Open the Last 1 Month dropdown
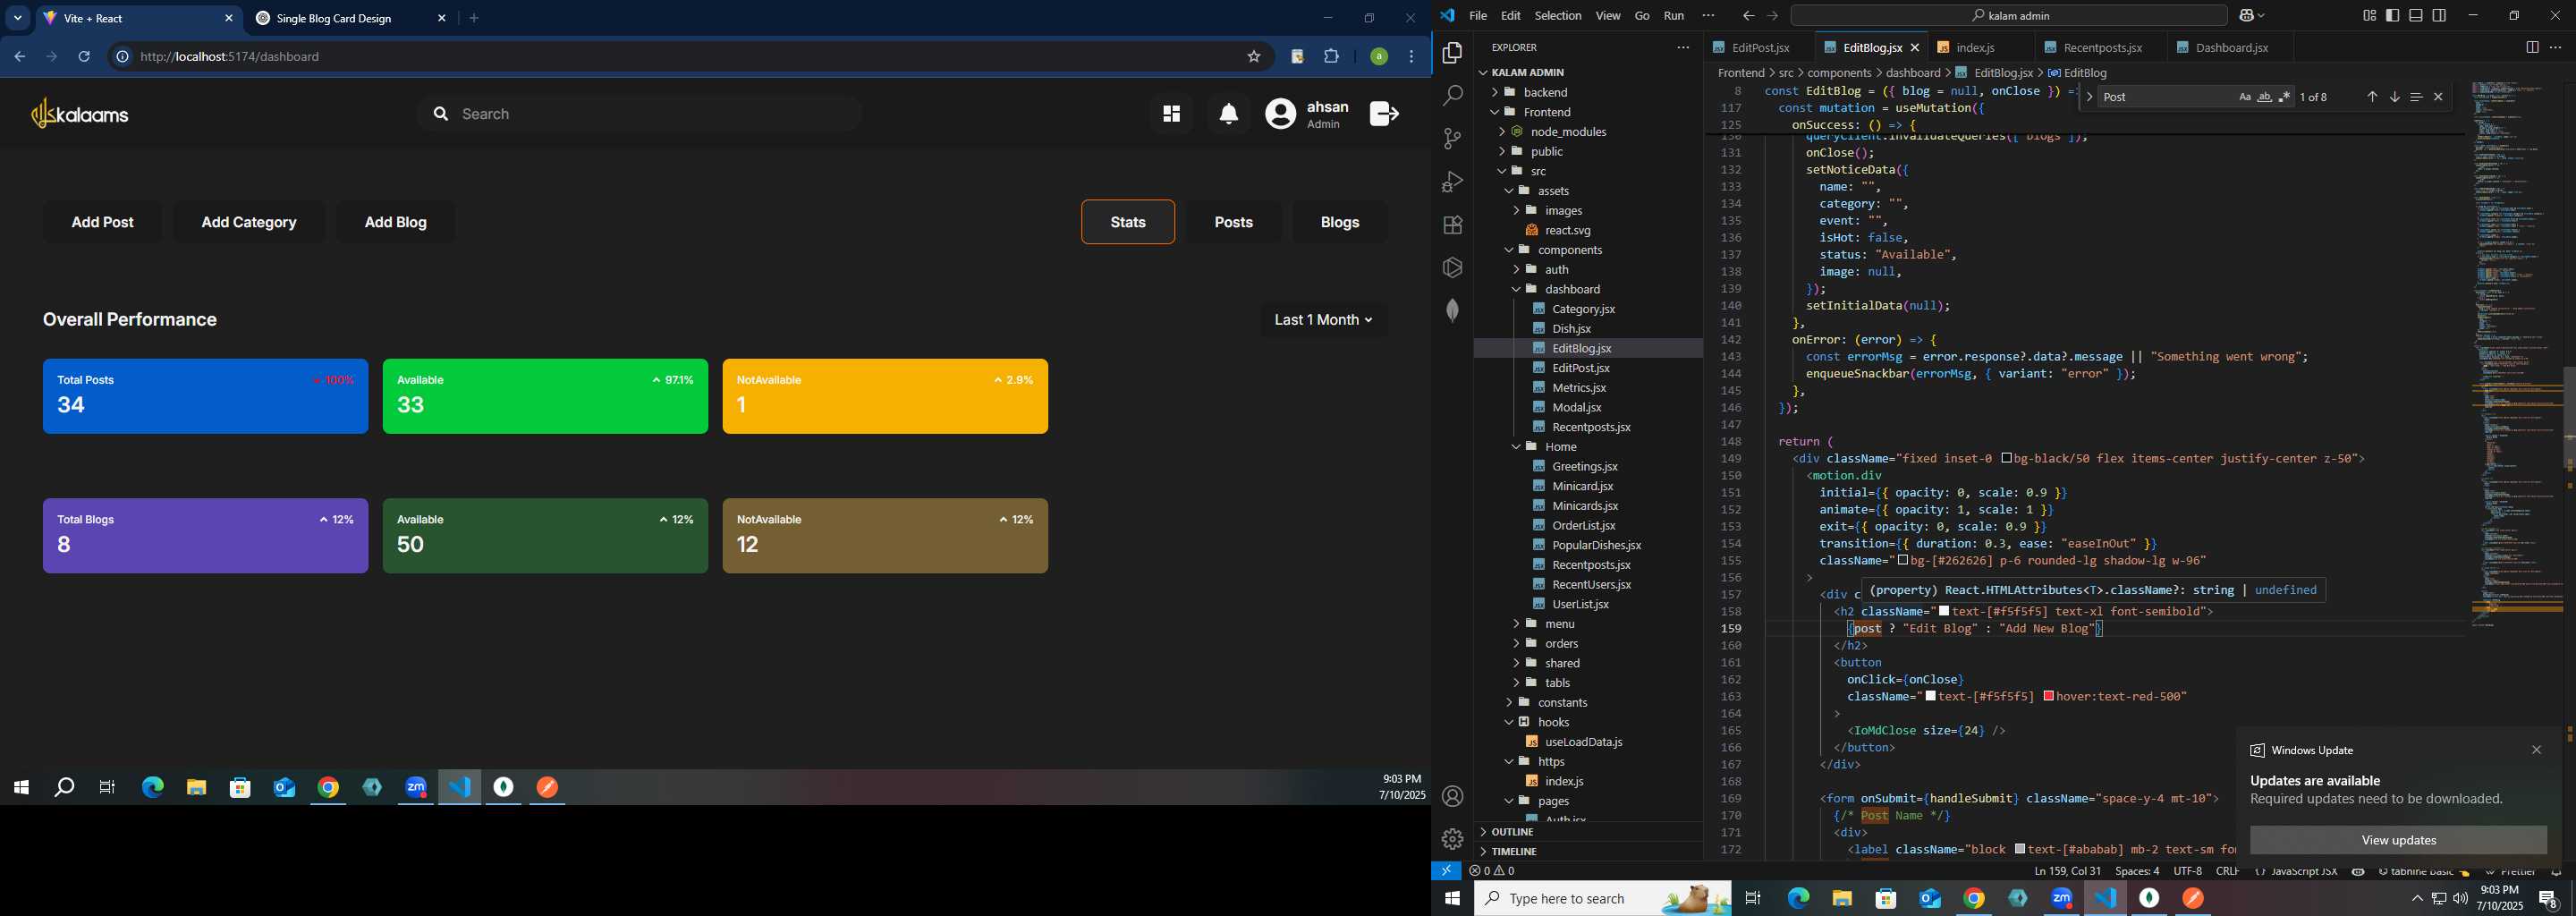Screen dimensions: 2576x916 click(1324, 320)
